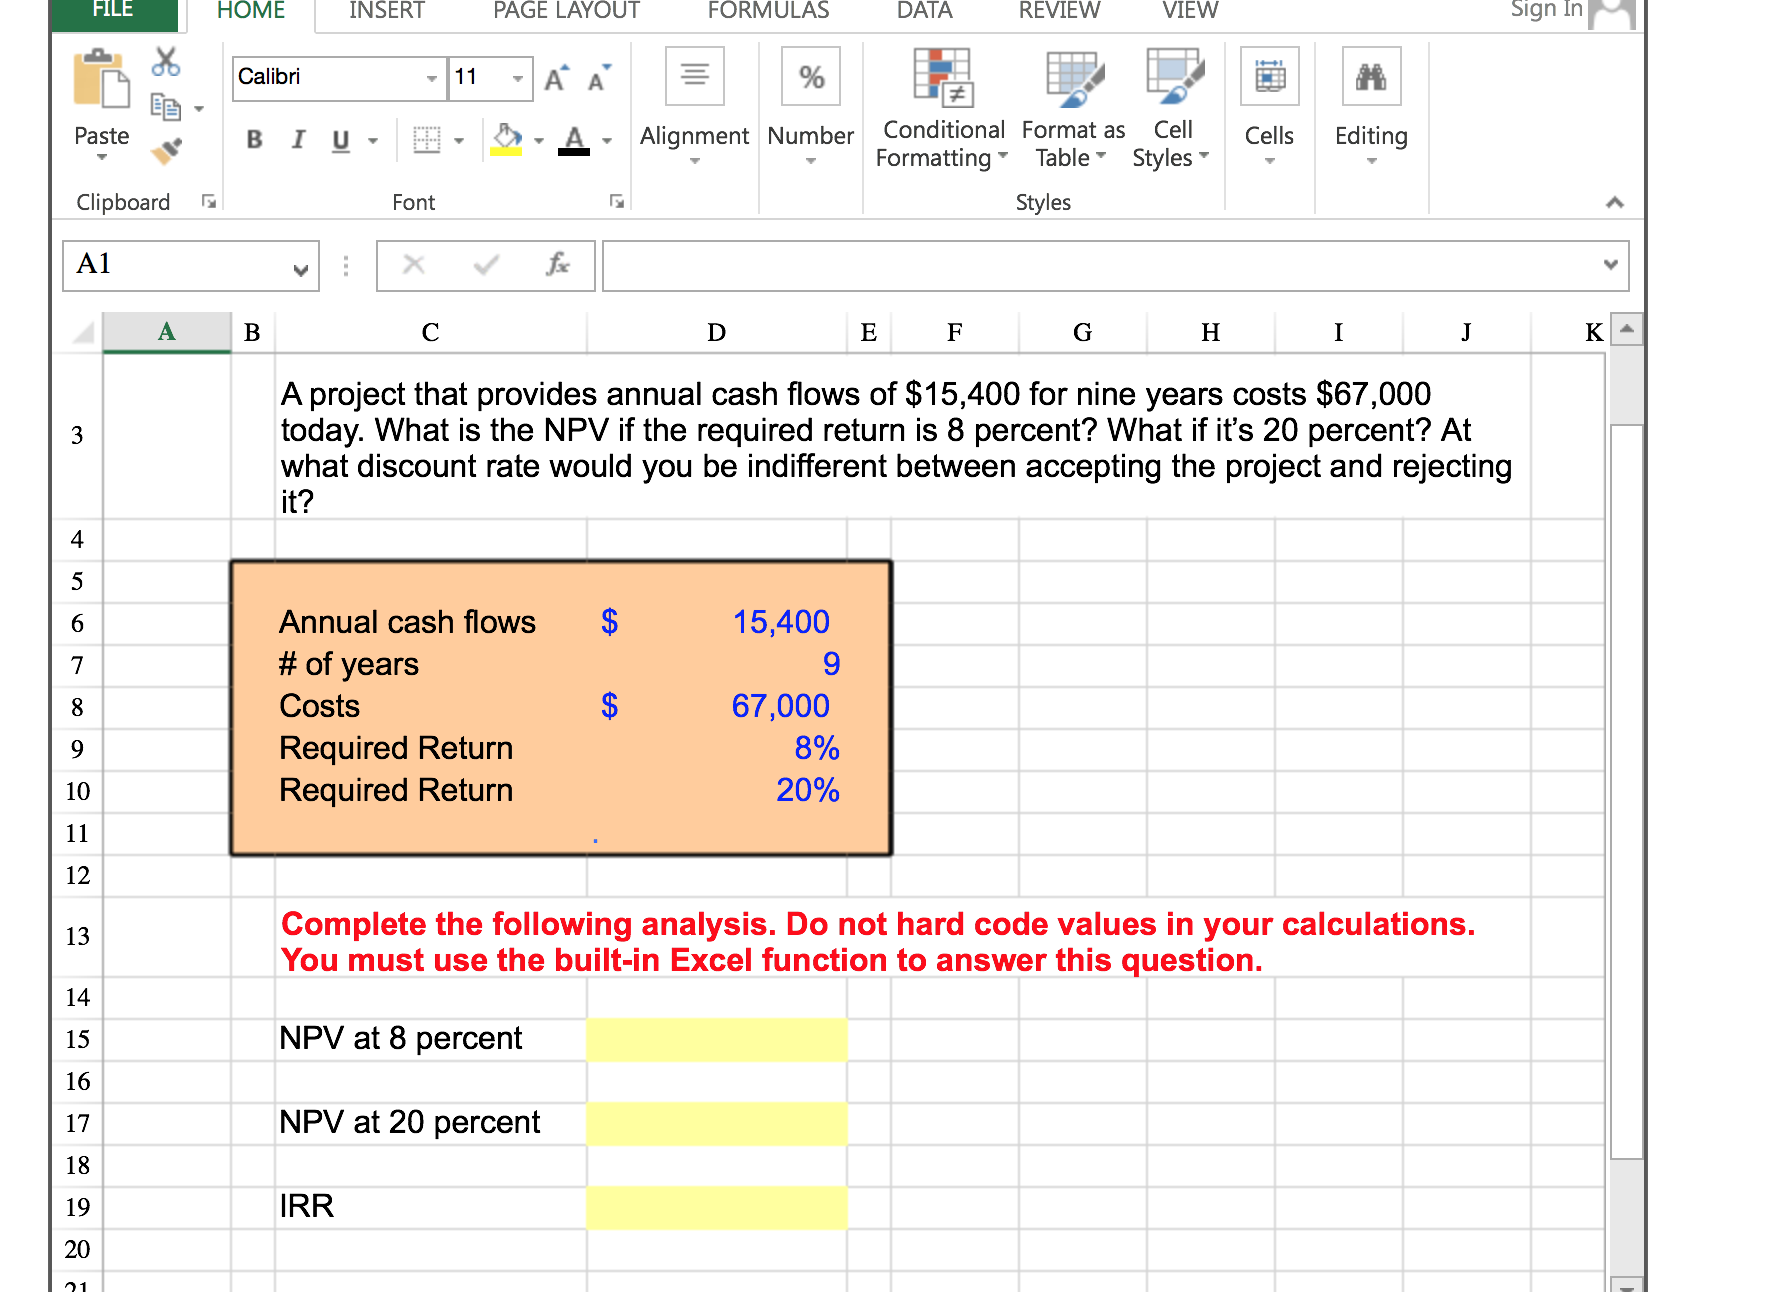Toggle bold formatting
Screen dimensions: 1770x1292
[253, 140]
